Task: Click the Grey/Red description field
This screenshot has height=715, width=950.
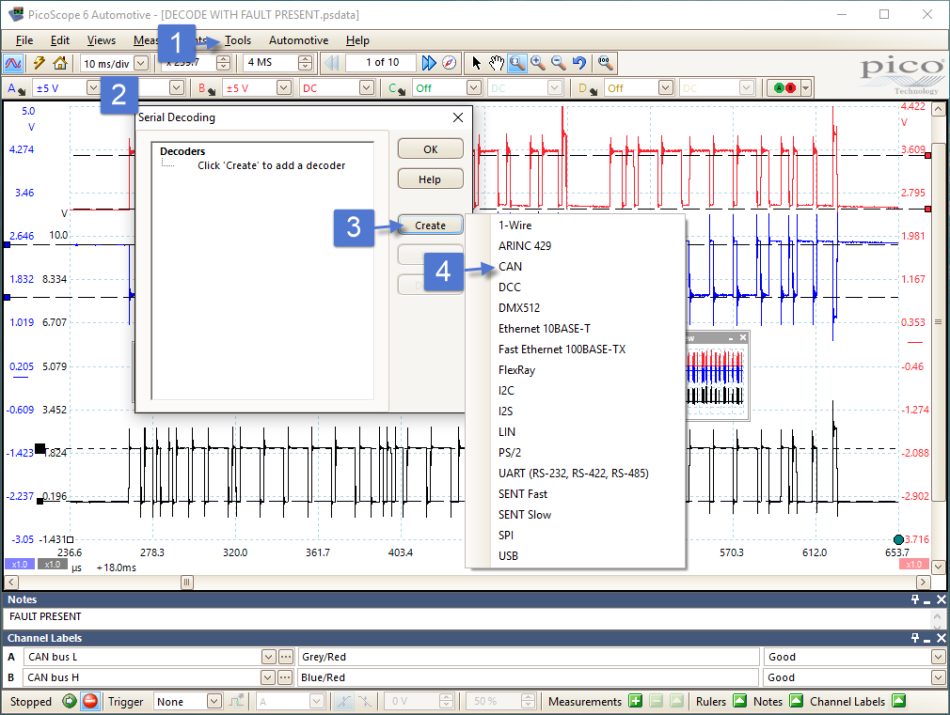Action: [x=528, y=657]
